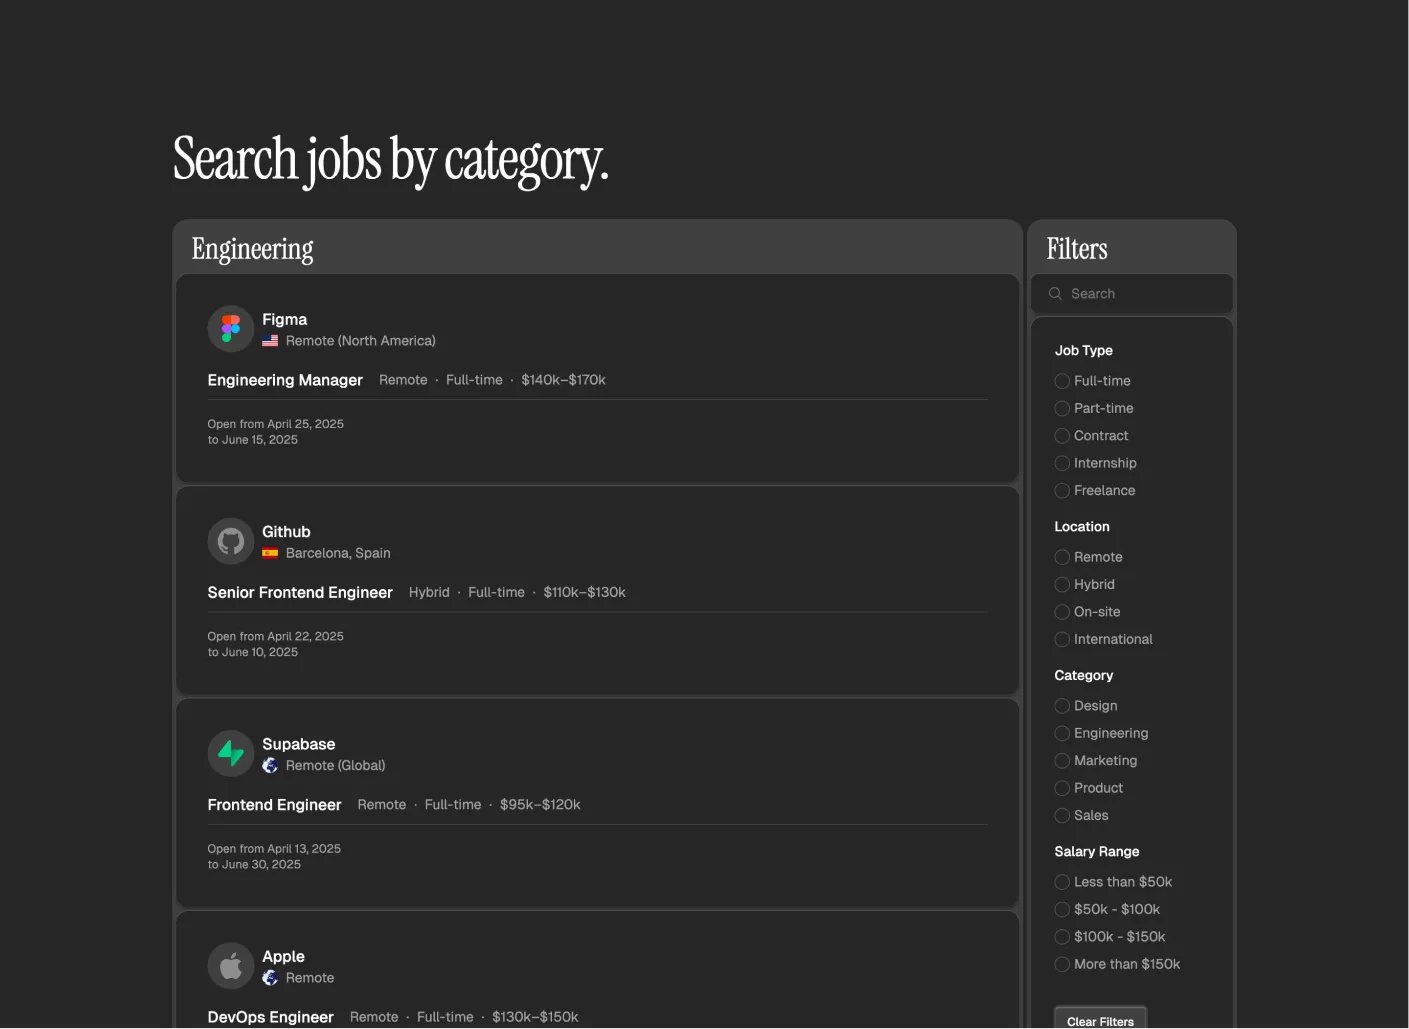Click the $130k–$150k salary text
This screenshot has width=1409, height=1029.
(x=535, y=1017)
